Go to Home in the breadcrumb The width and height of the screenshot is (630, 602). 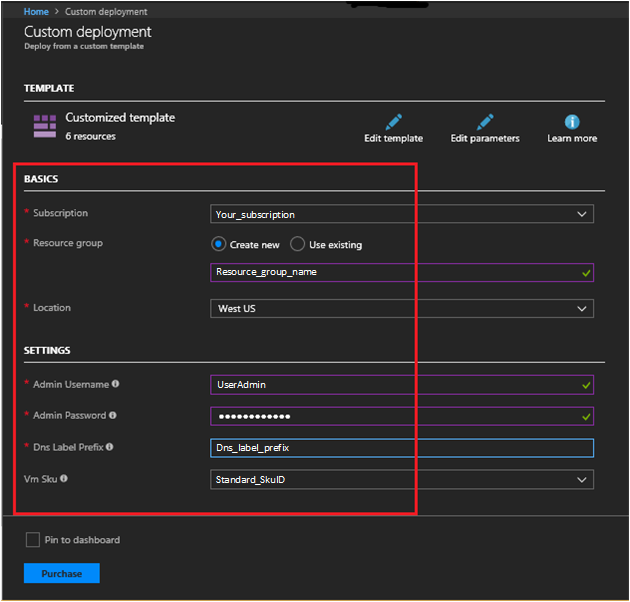click(36, 12)
